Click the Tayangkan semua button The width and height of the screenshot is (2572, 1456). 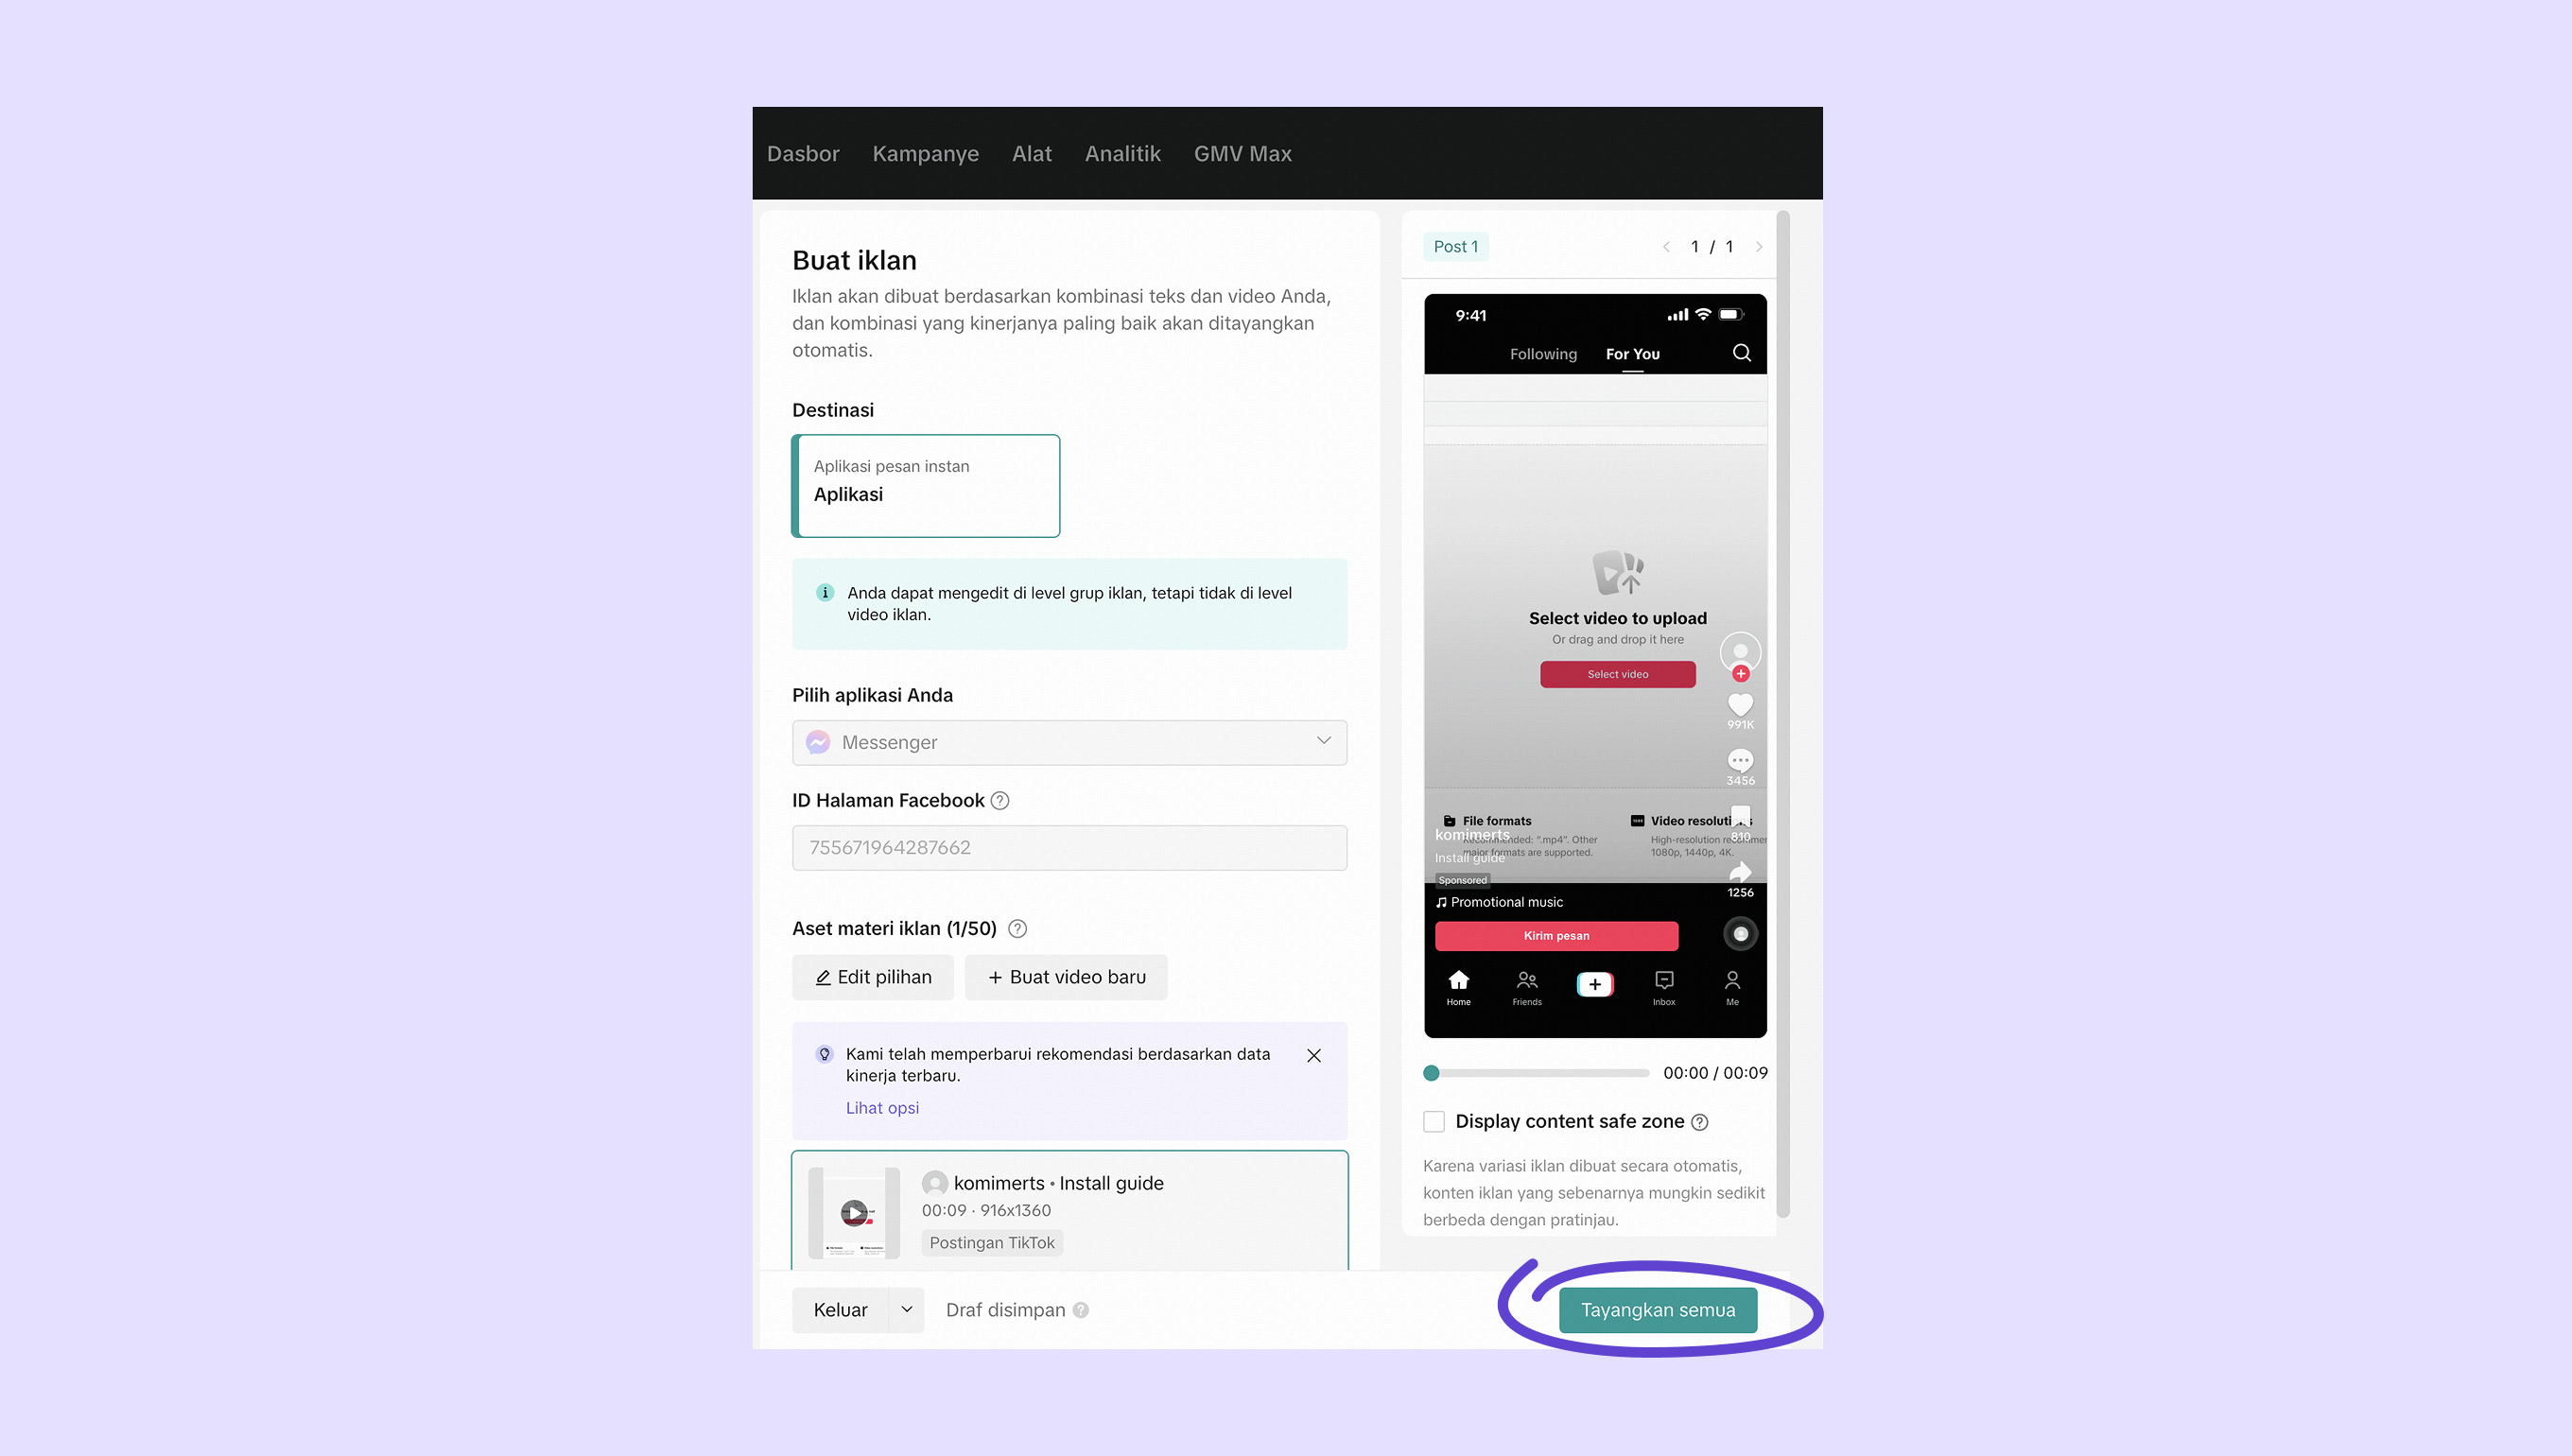(x=1657, y=1310)
